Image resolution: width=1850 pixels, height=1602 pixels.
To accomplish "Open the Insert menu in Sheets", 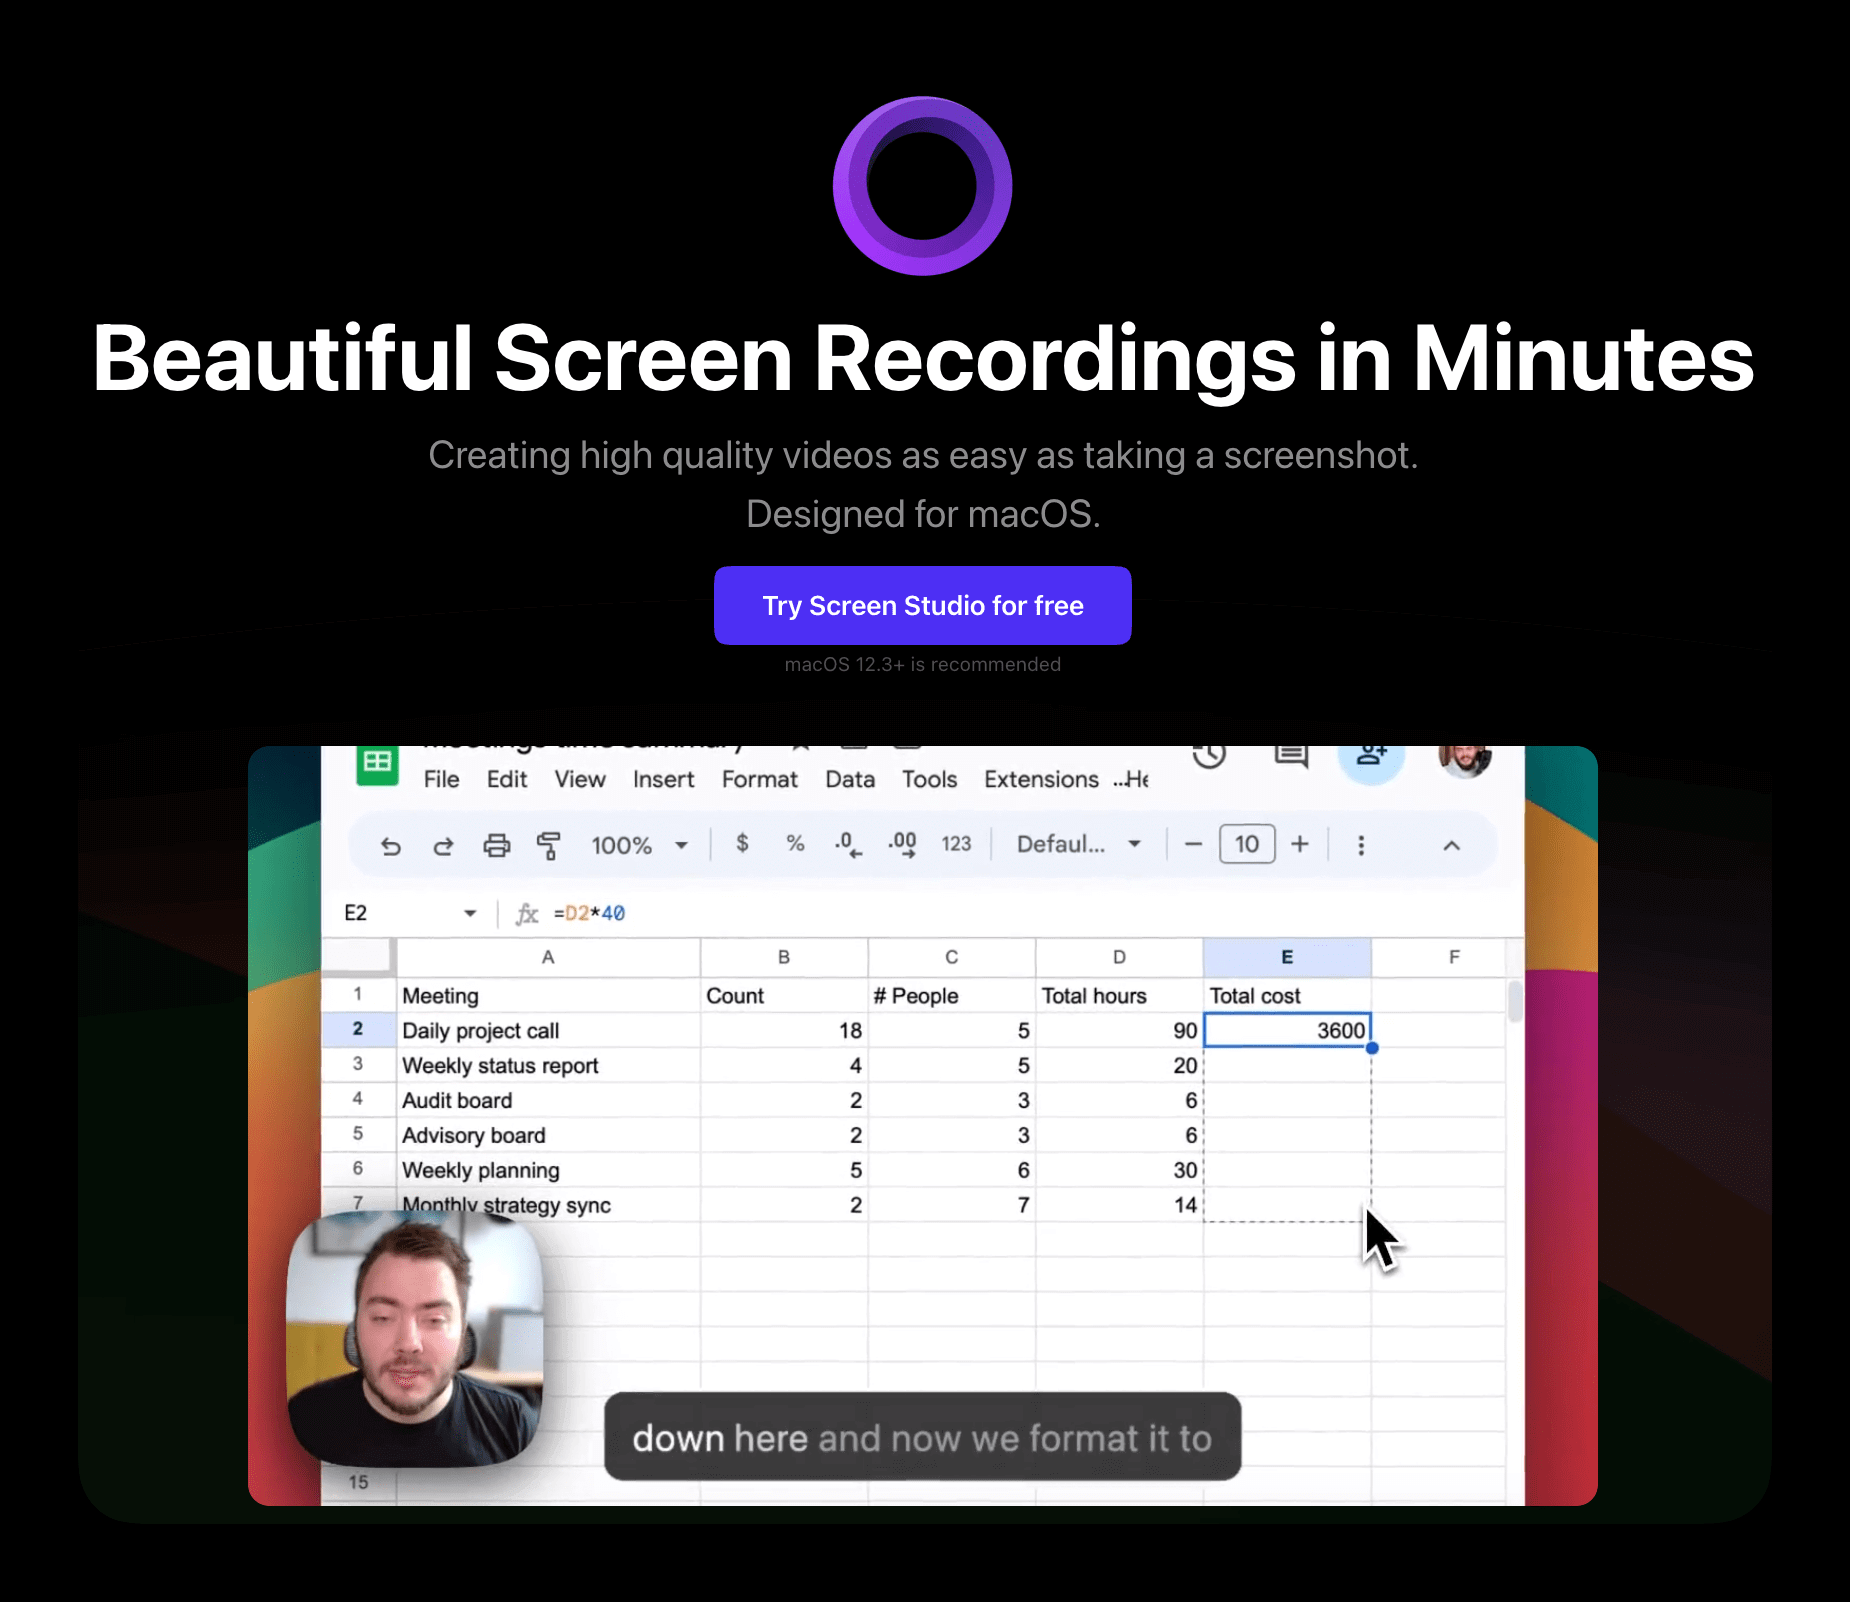I will point(663,779).
